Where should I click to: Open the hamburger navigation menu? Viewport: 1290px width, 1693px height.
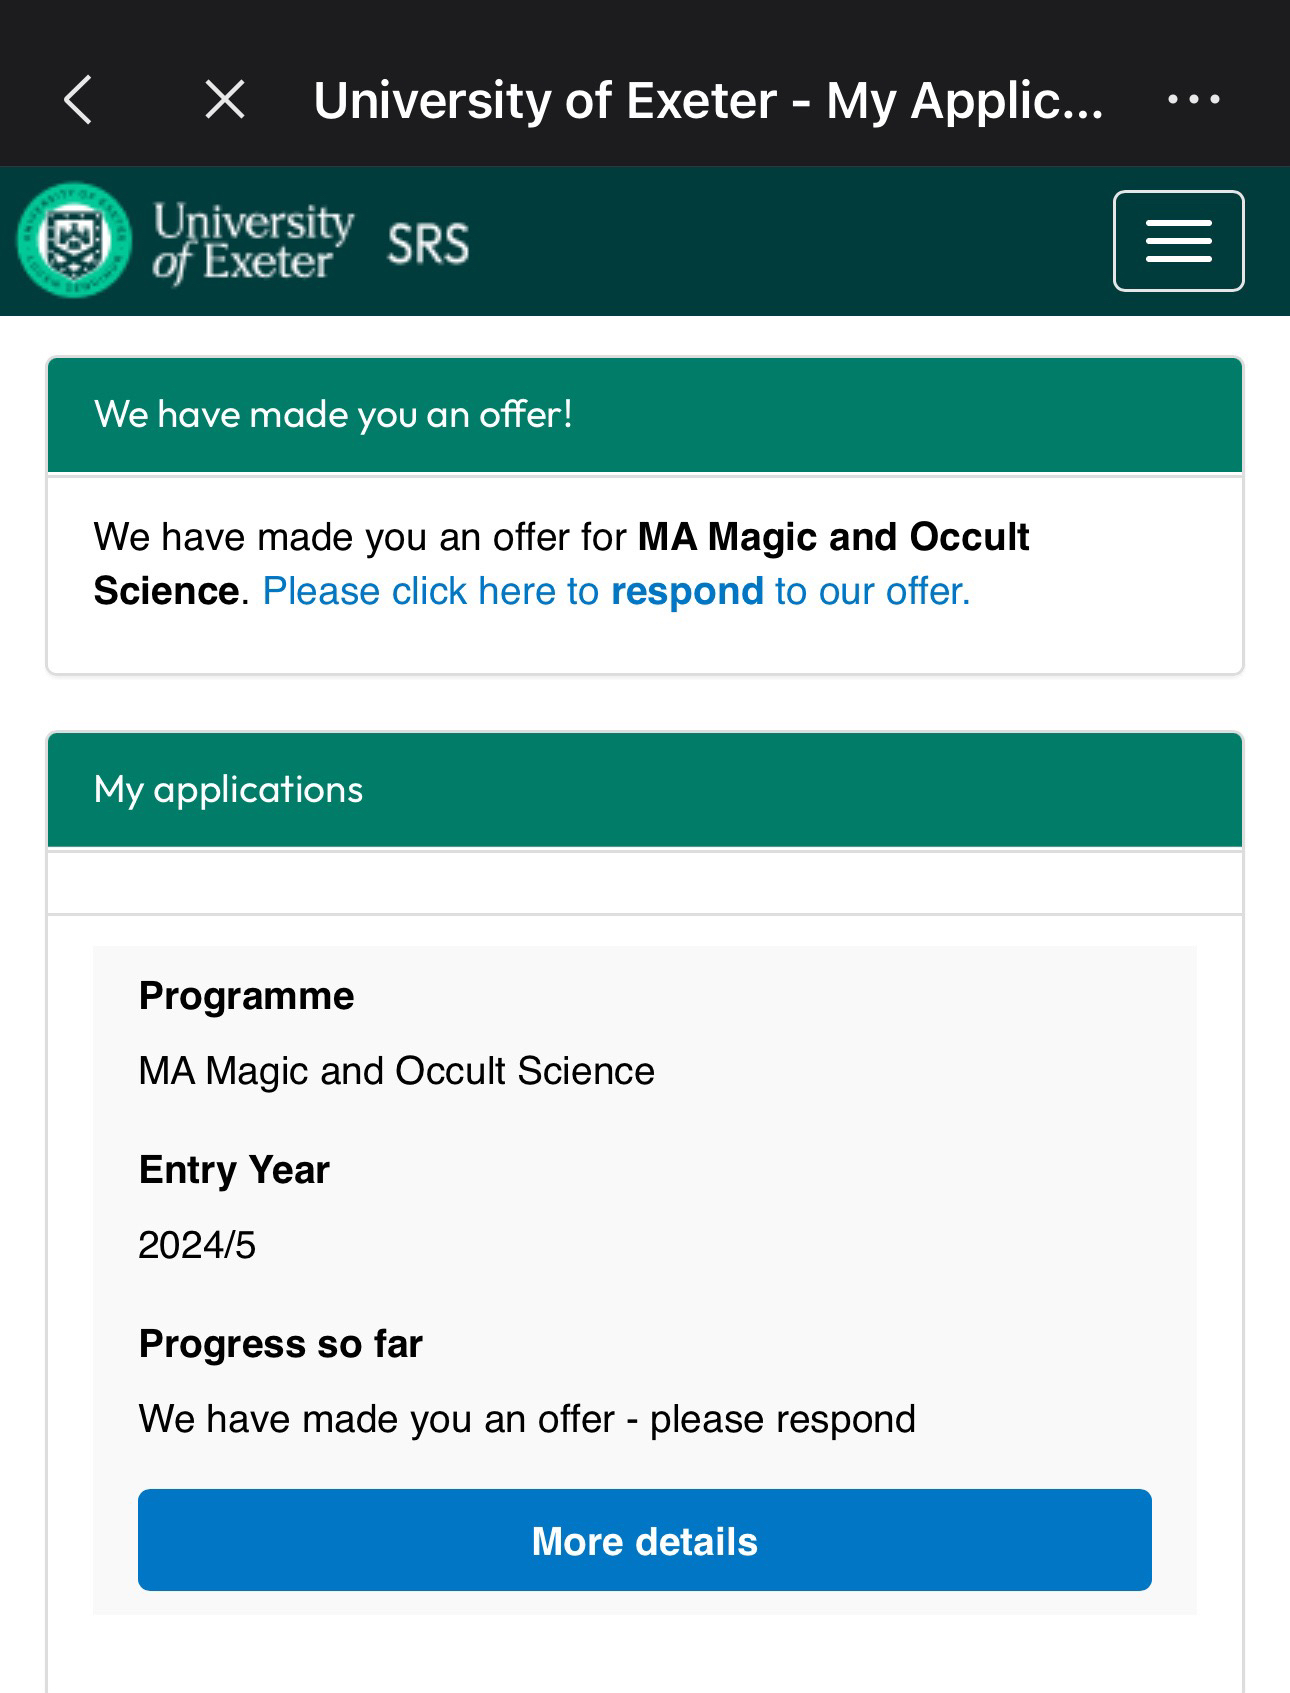pos(1179,241)
